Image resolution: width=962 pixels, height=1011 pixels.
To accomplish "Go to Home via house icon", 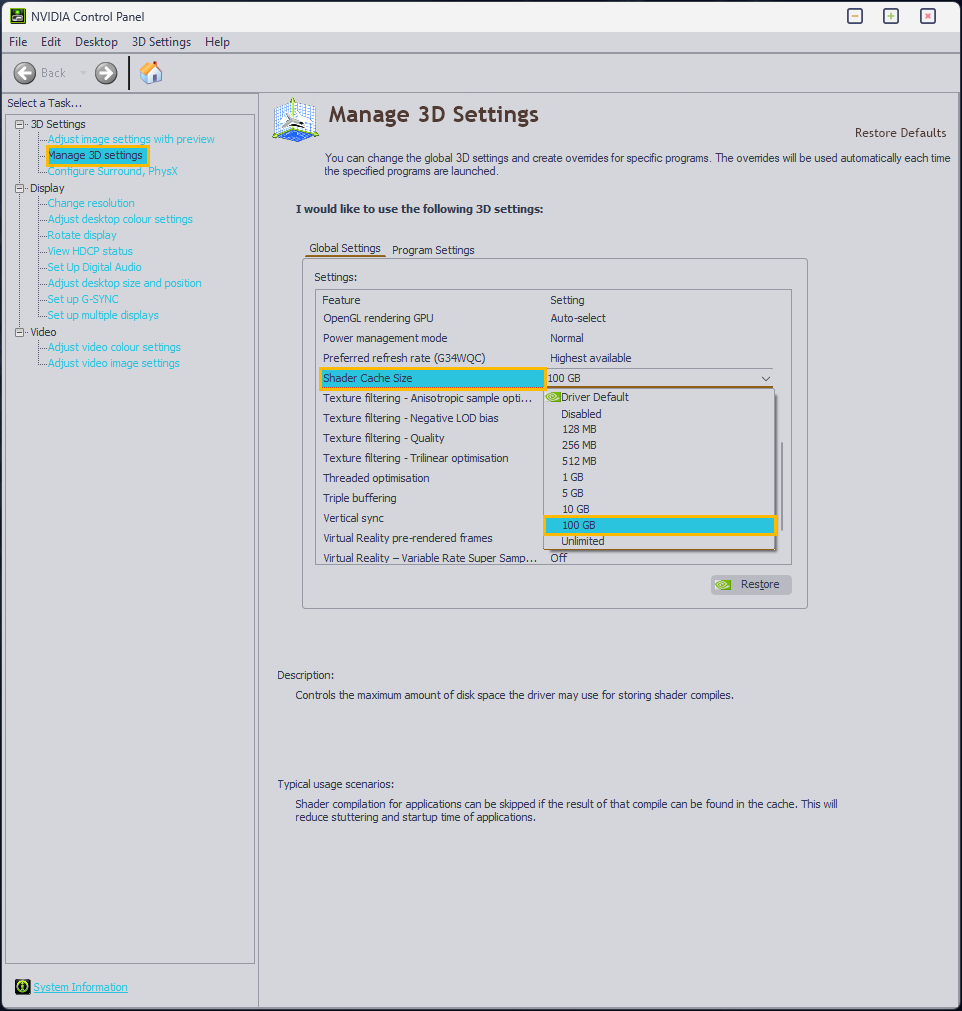I will [151, 72].
